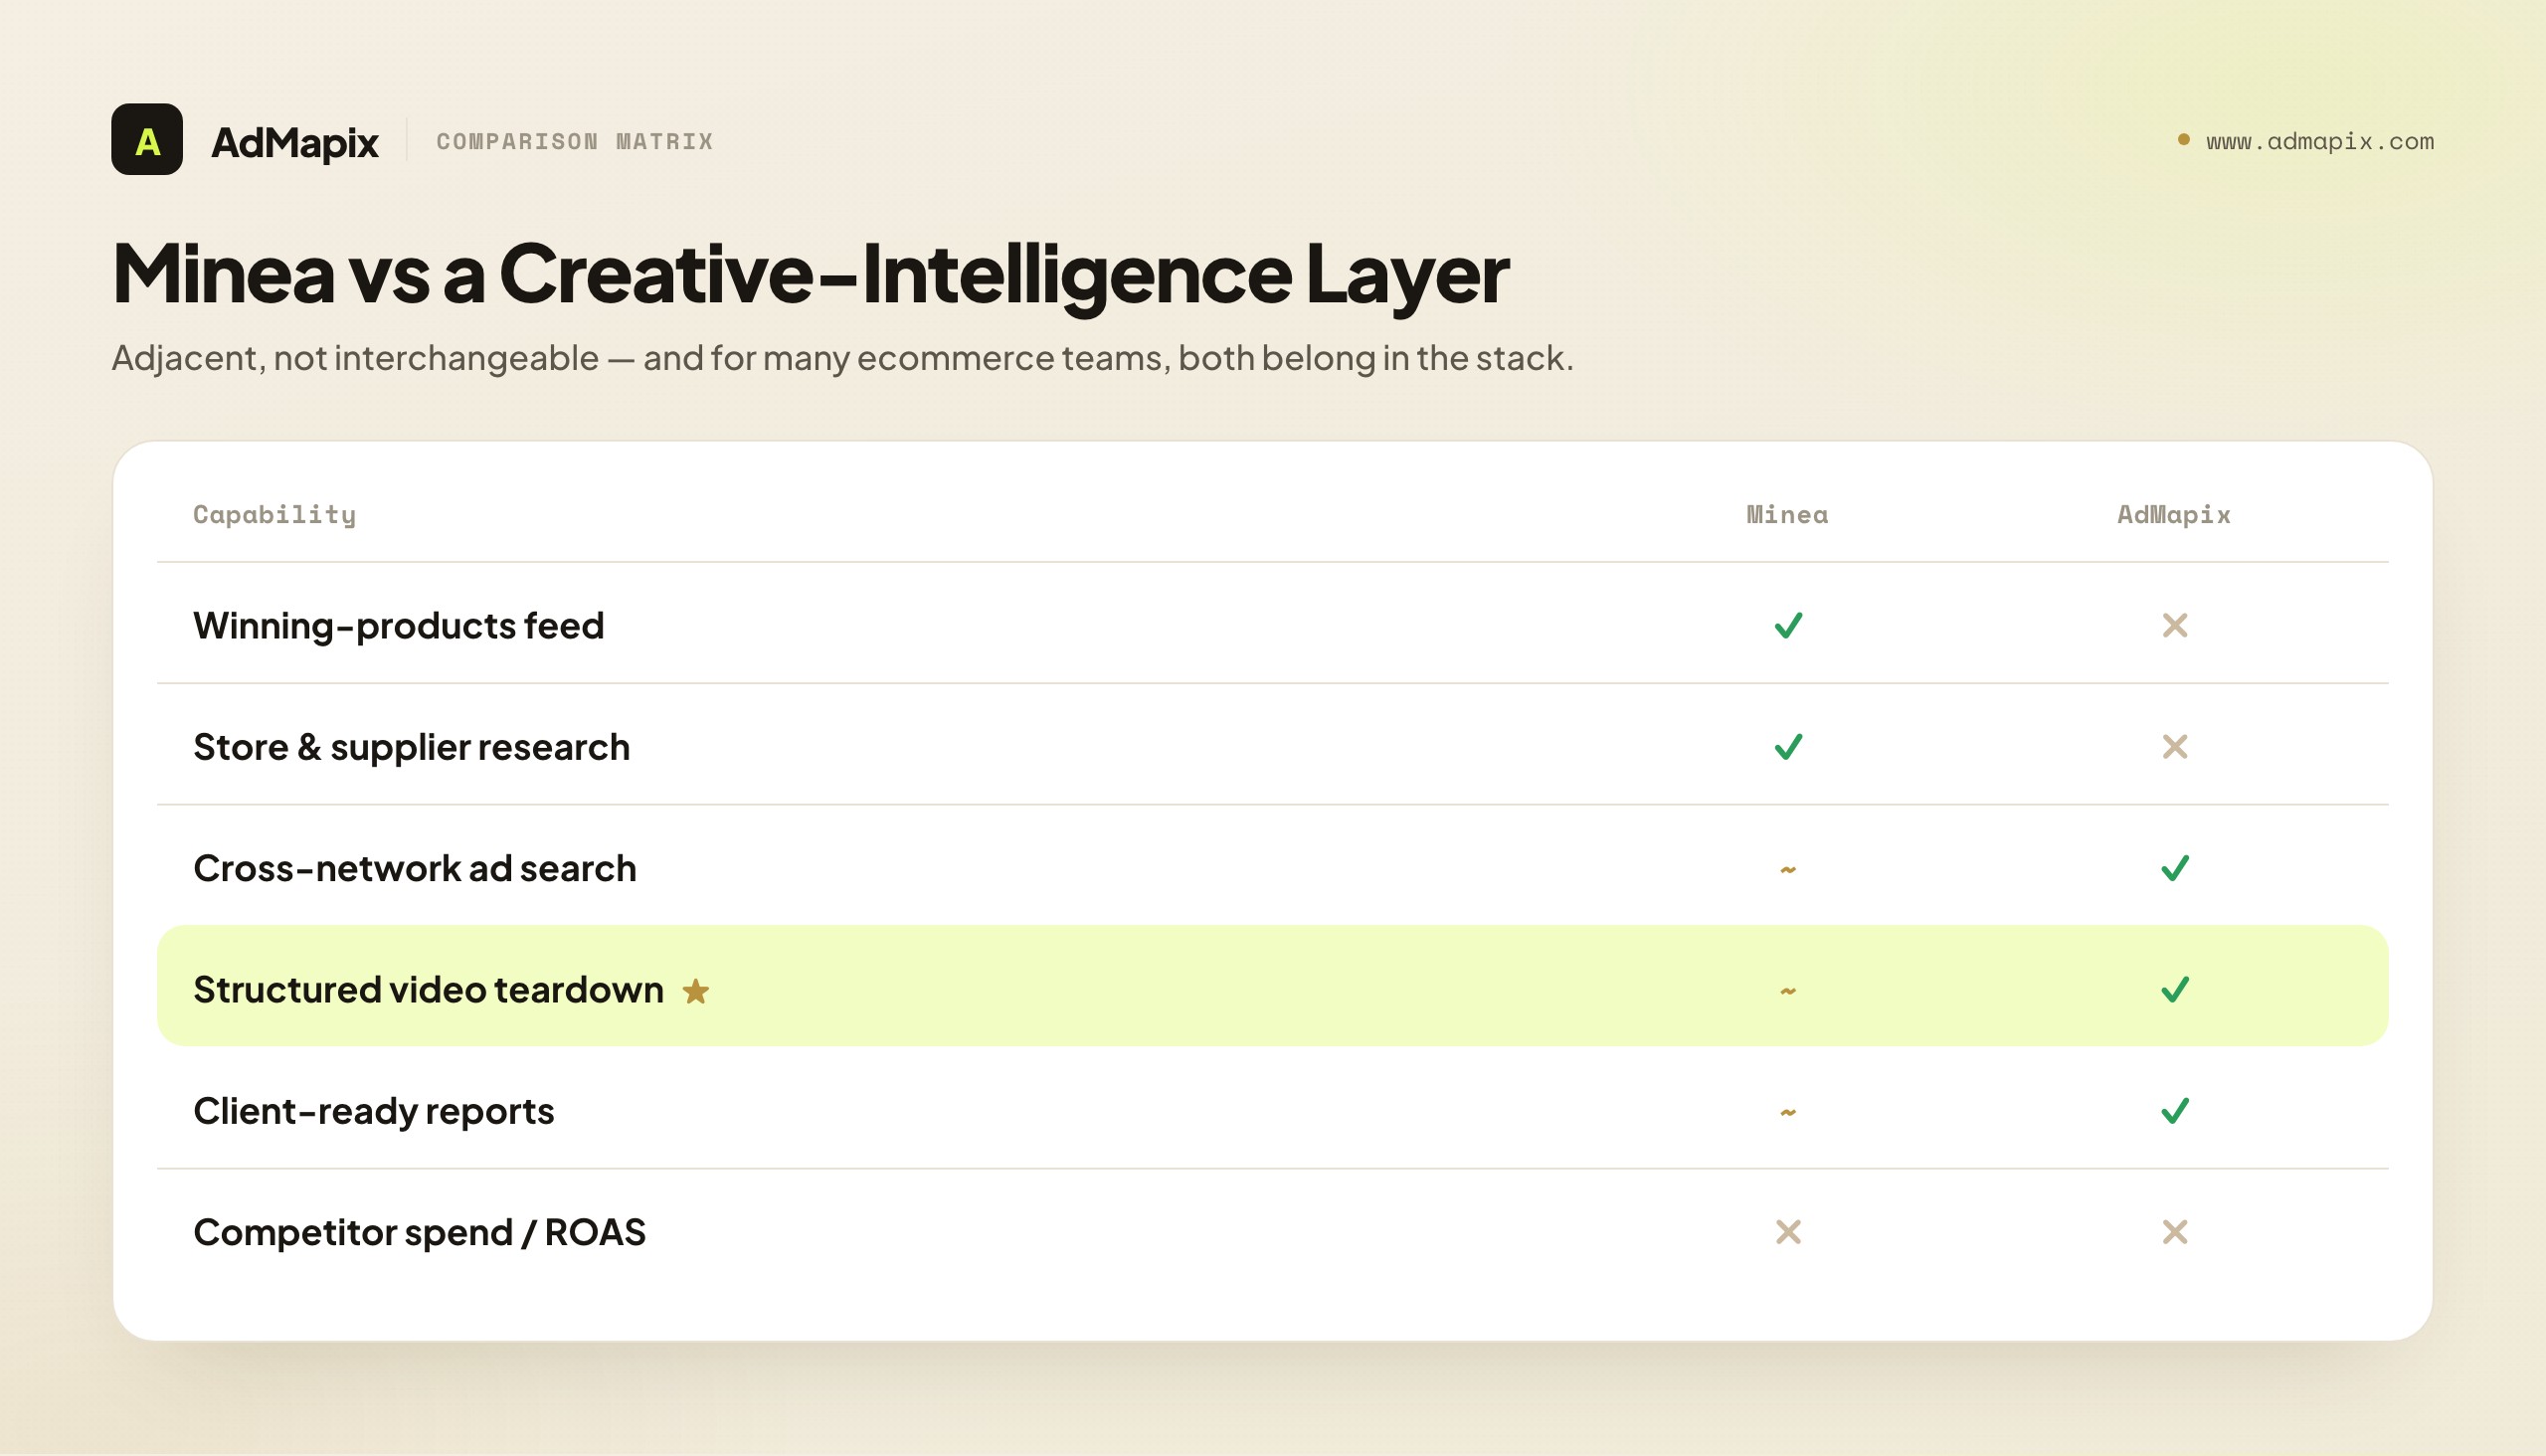Click AdMapix's cross for Winning-products feed
This screenshot has width=2546, height=1456.
(x=2175, y=625)
